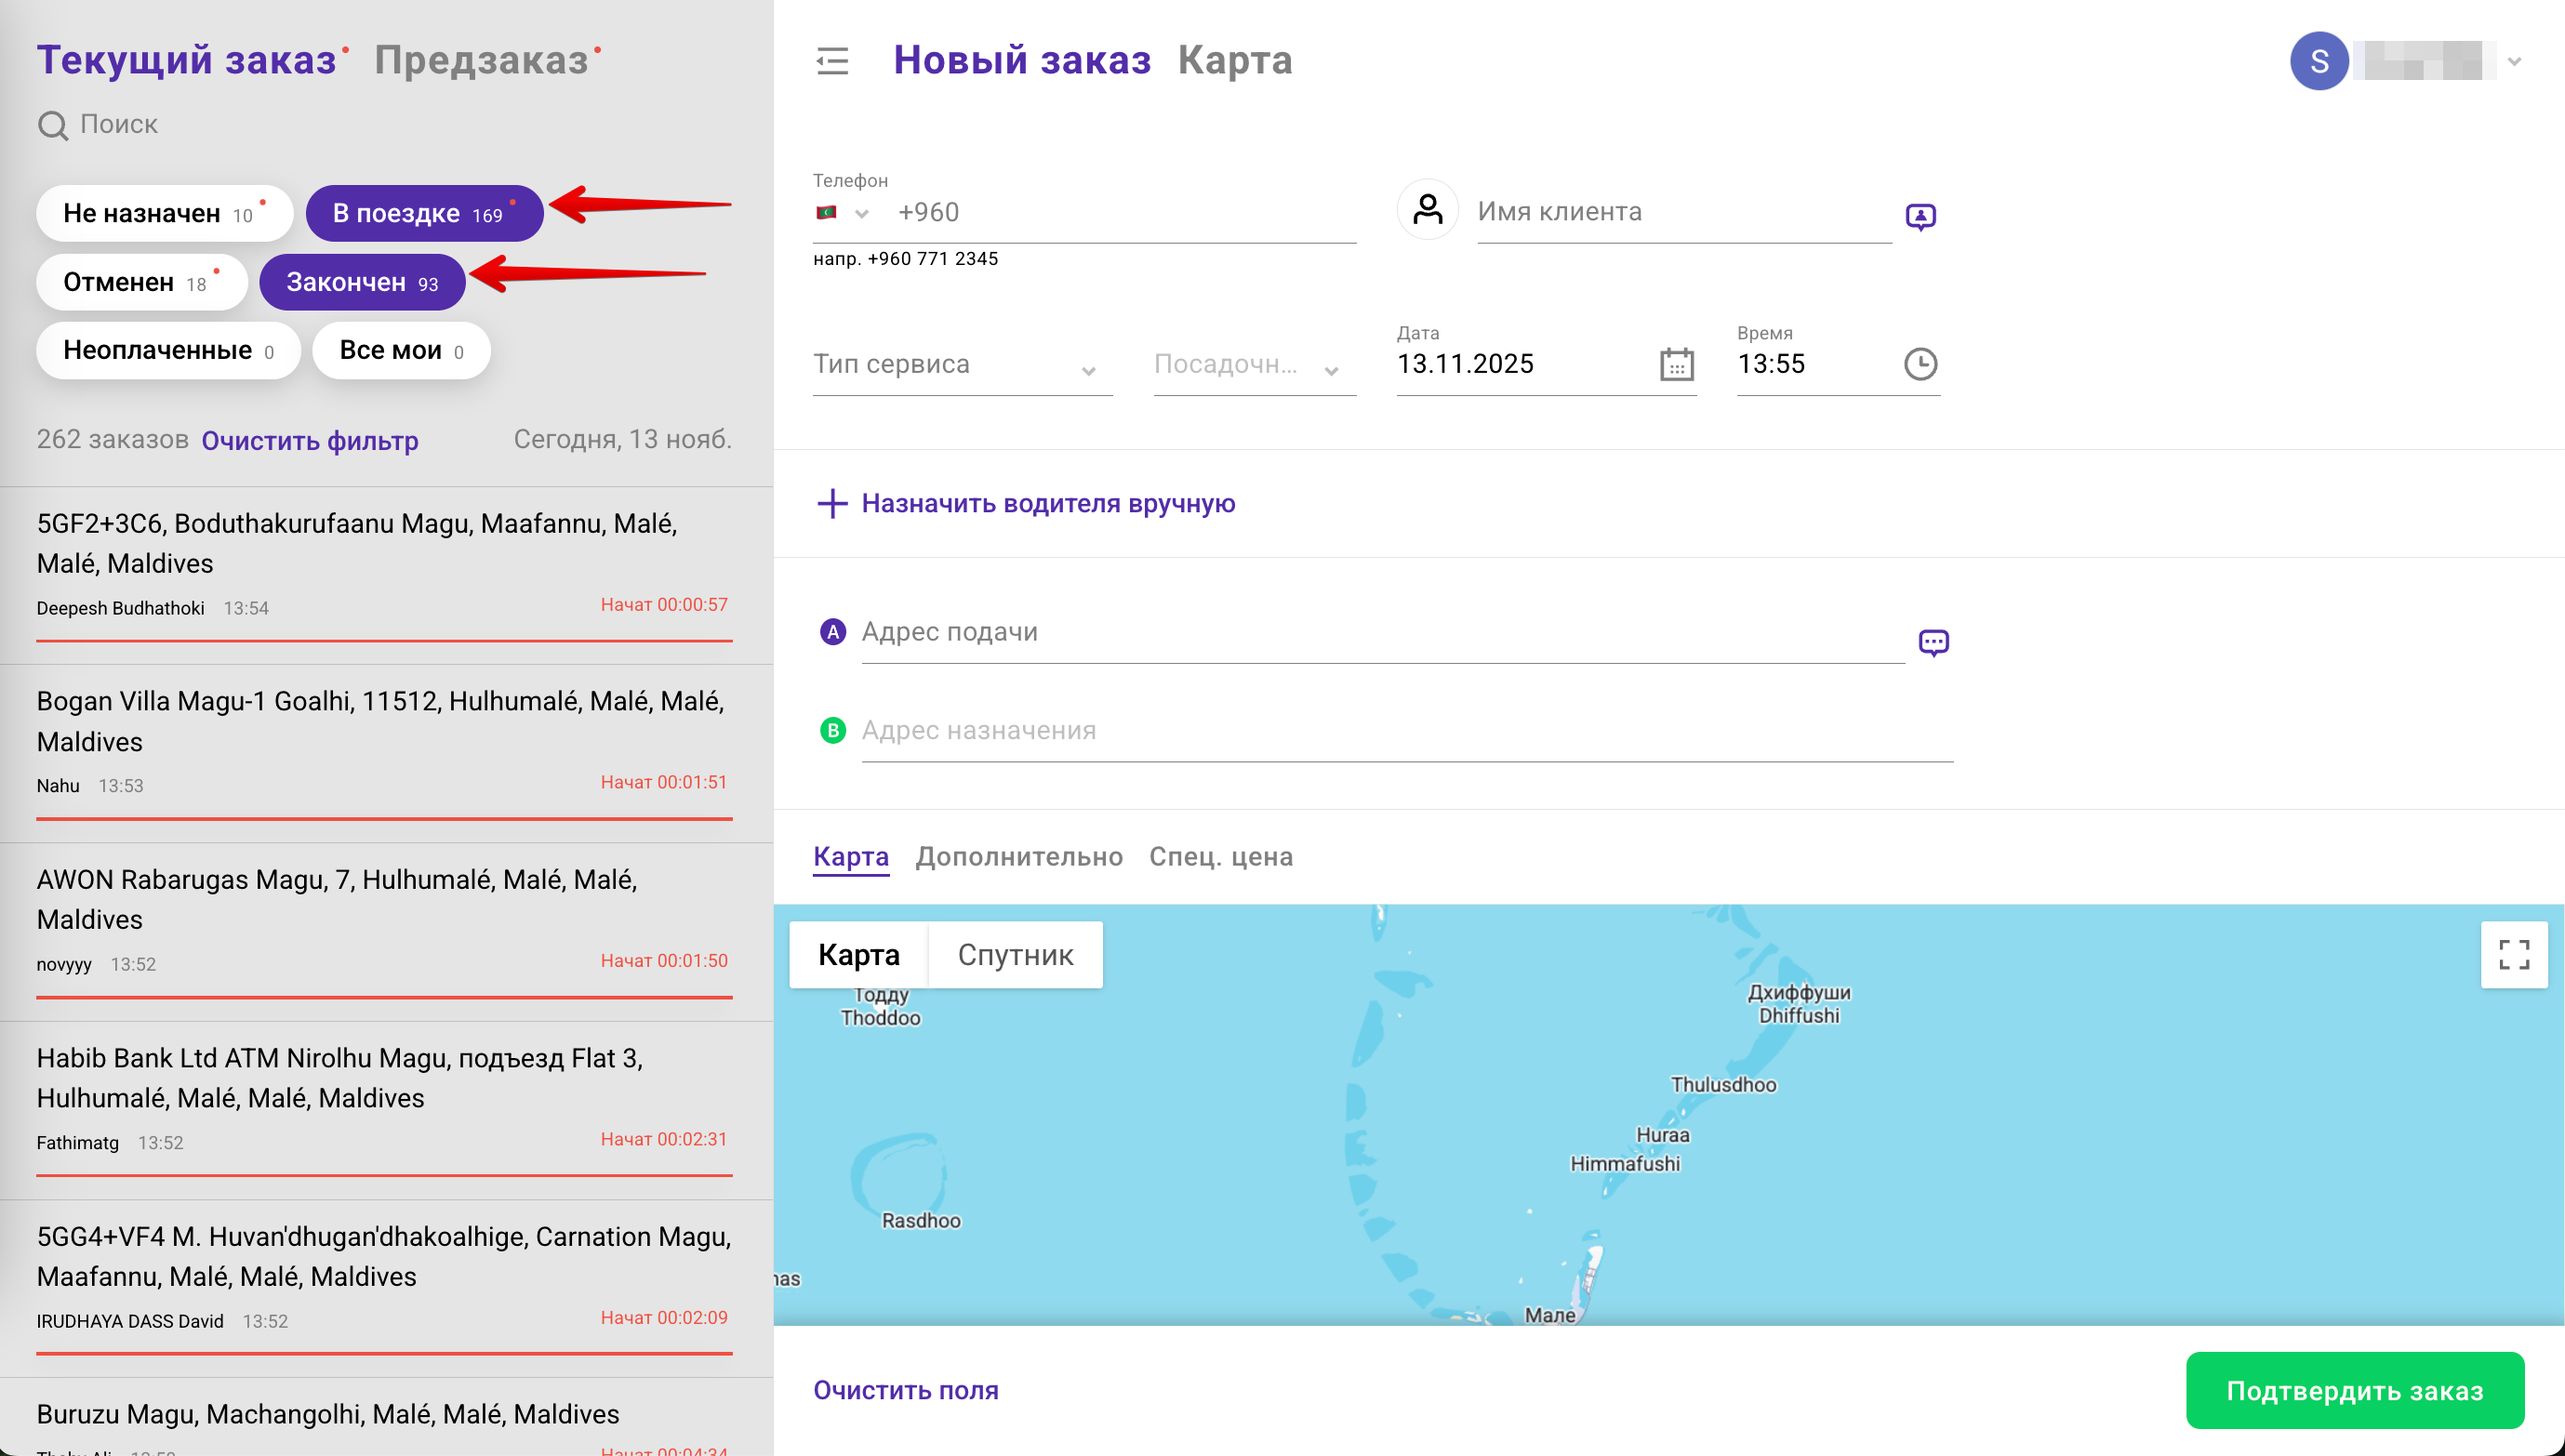Collapse the sidebar with the menu icon

832,61
